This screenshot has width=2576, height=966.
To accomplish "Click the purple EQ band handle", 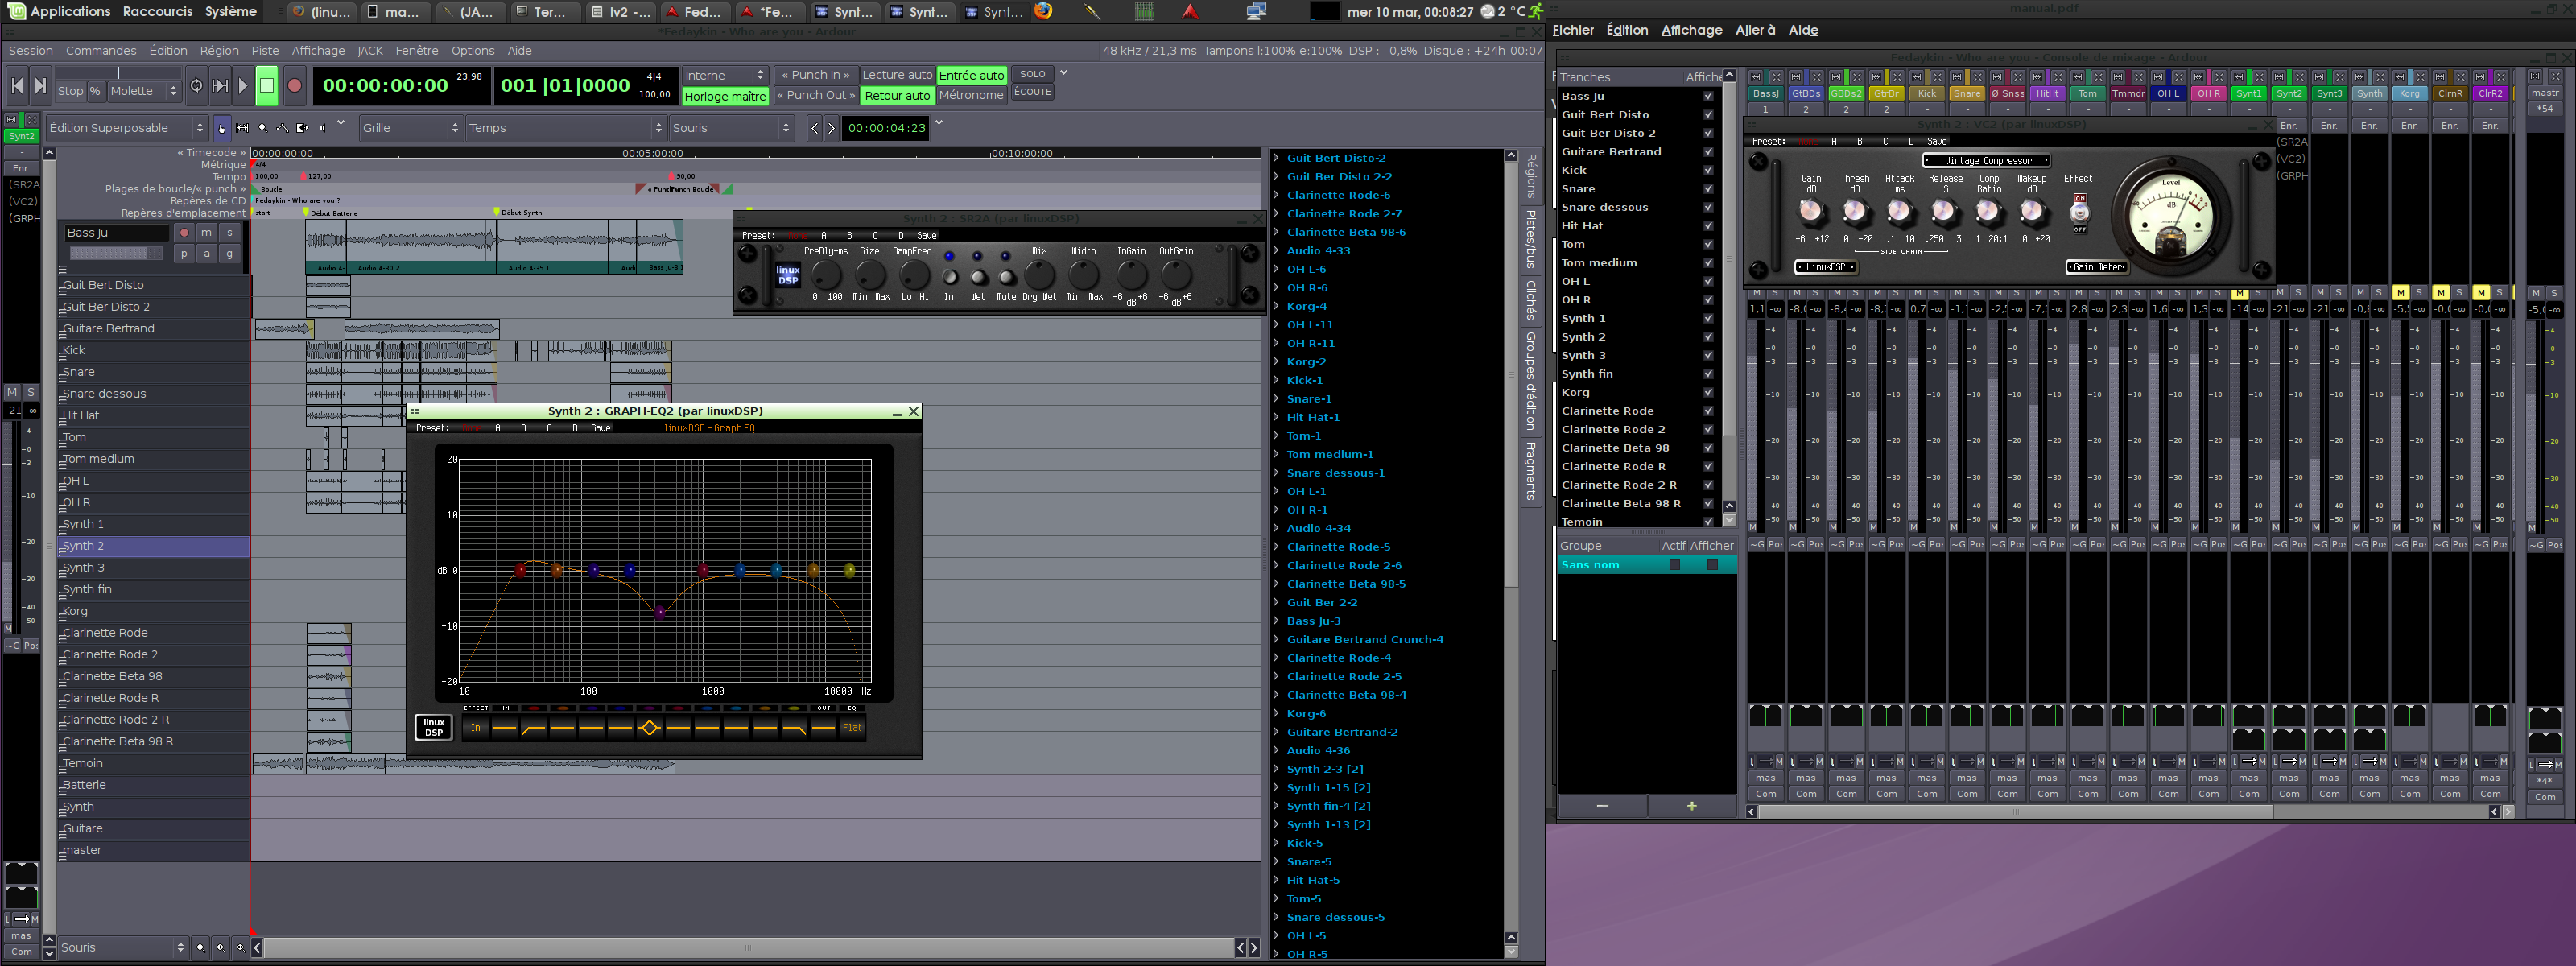I will pos(660,612).
